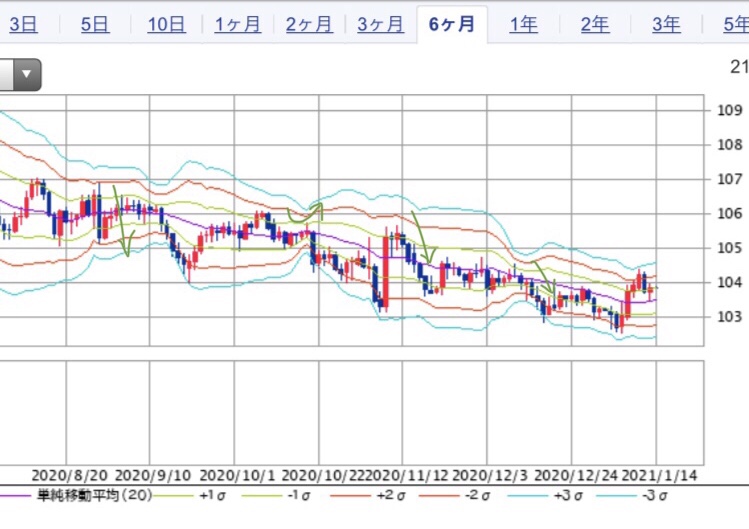Image resolution: width=749 pixels, height=529 pixels.
Task: Click the 105 price axis label
Action: click(730, 248)
